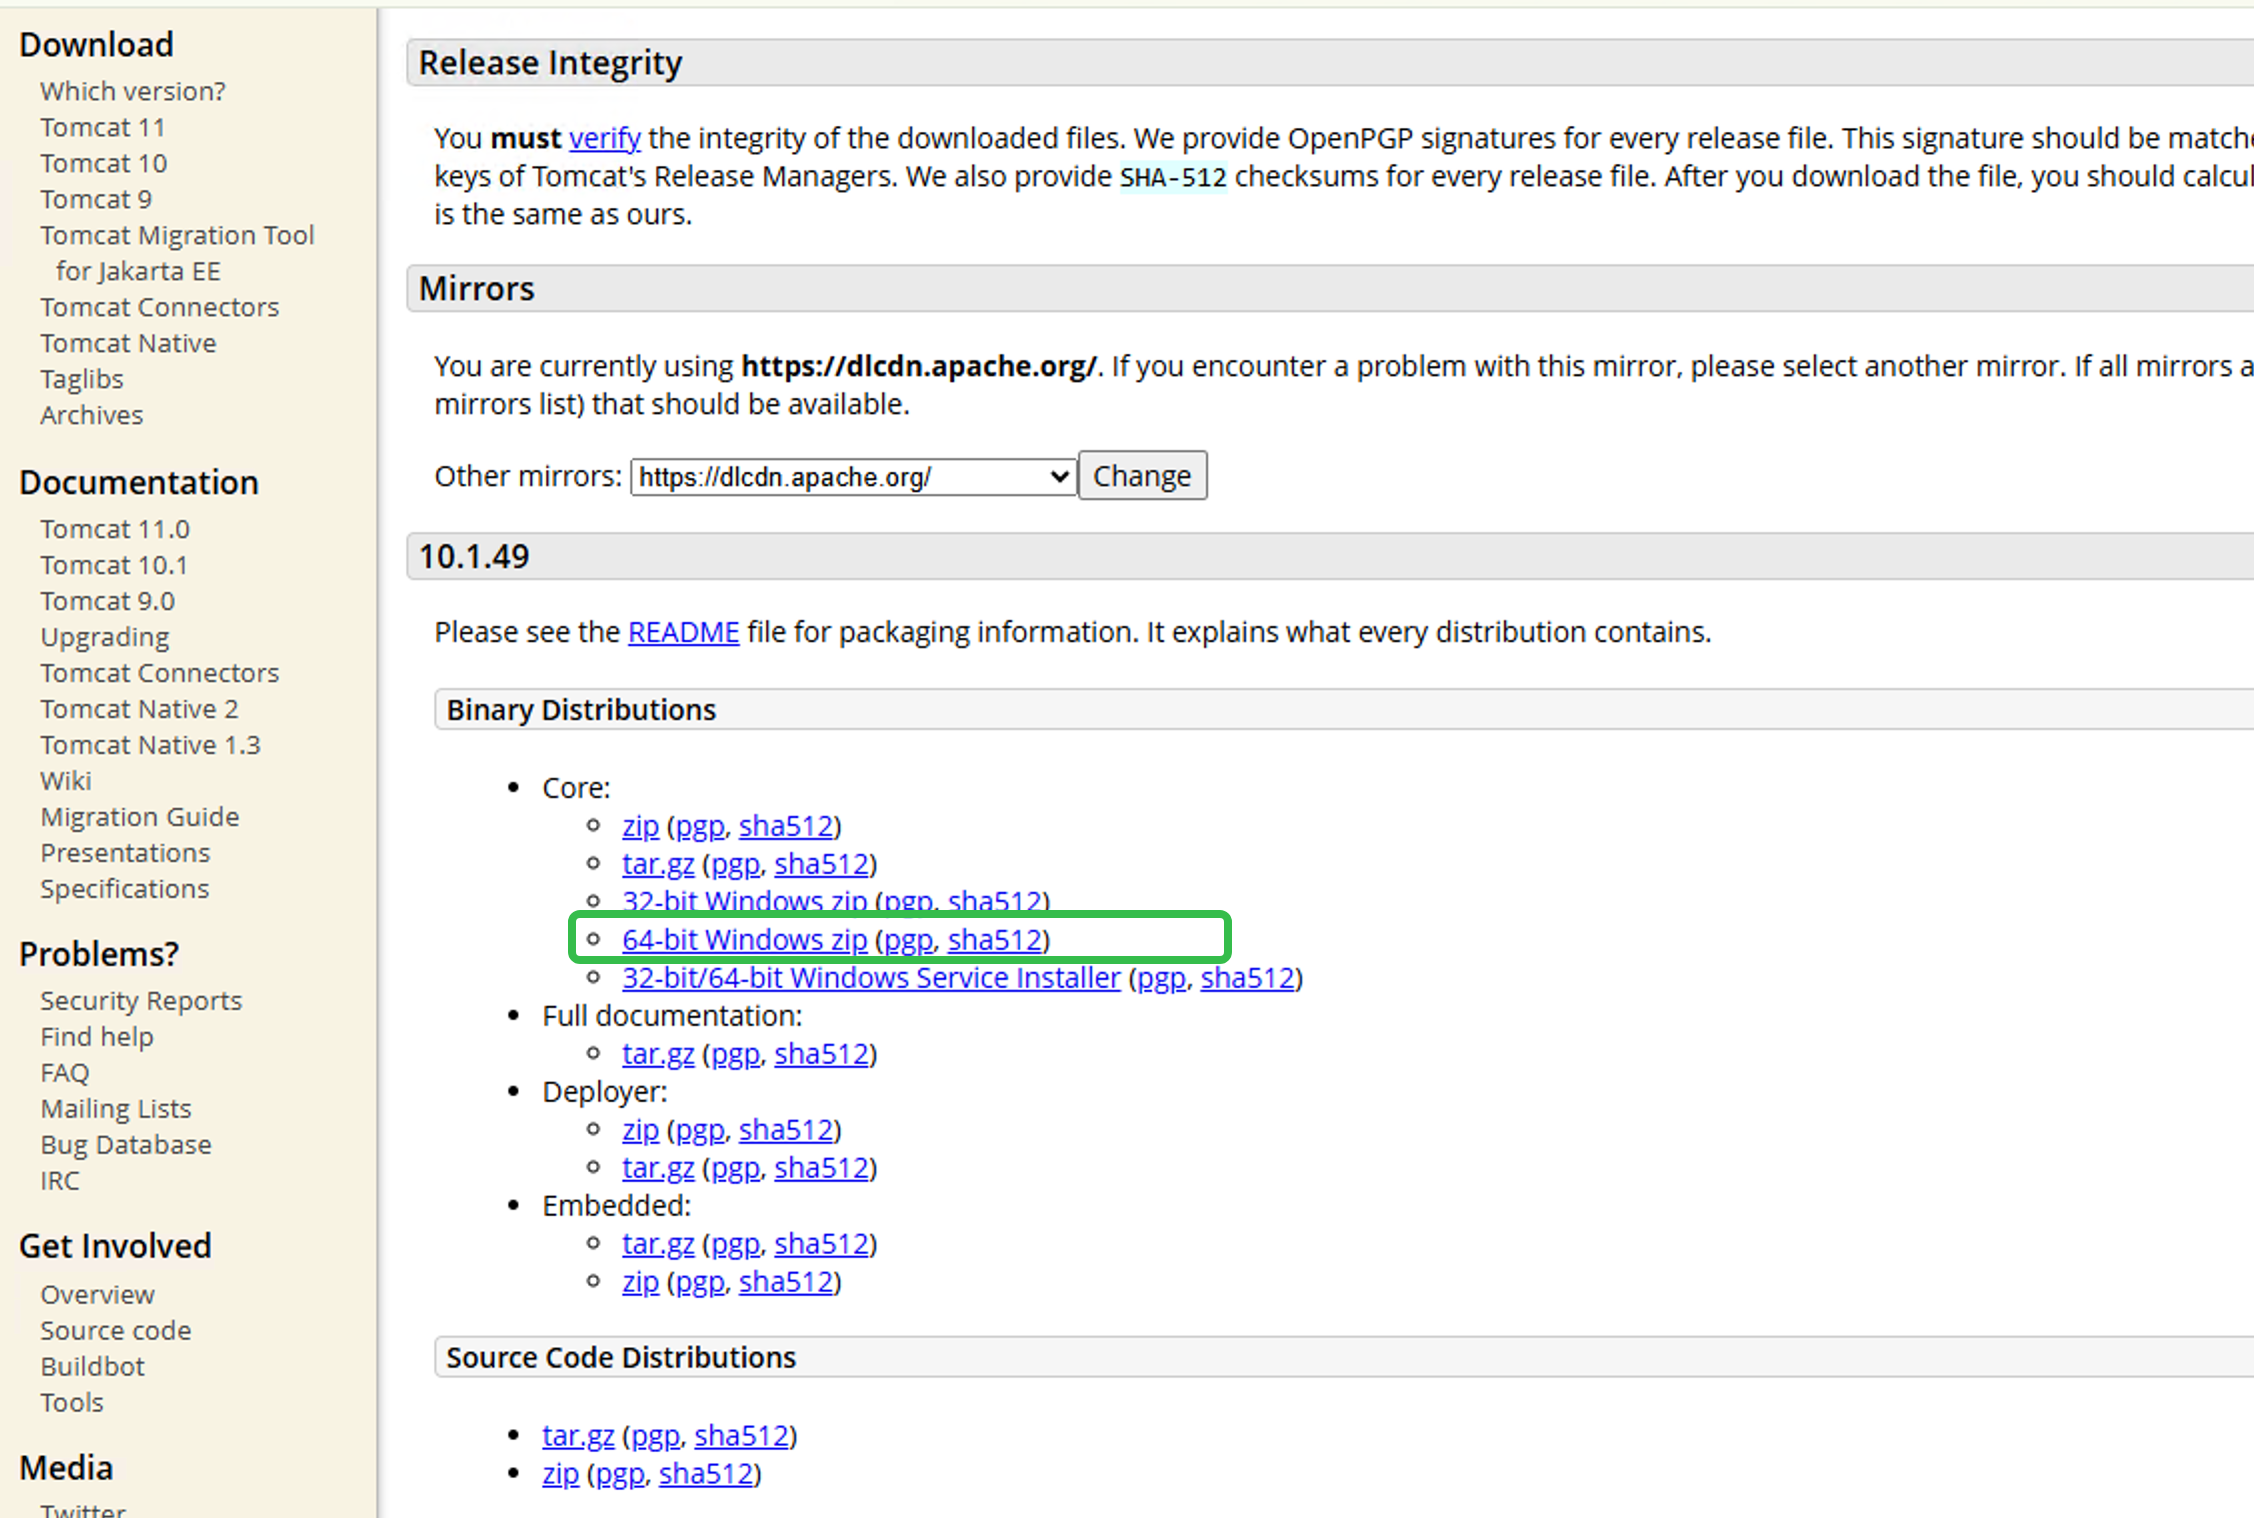Open Tomcat 10.1 documentation link
Screen dimensions: 2254x1518
tap(113, 565)
